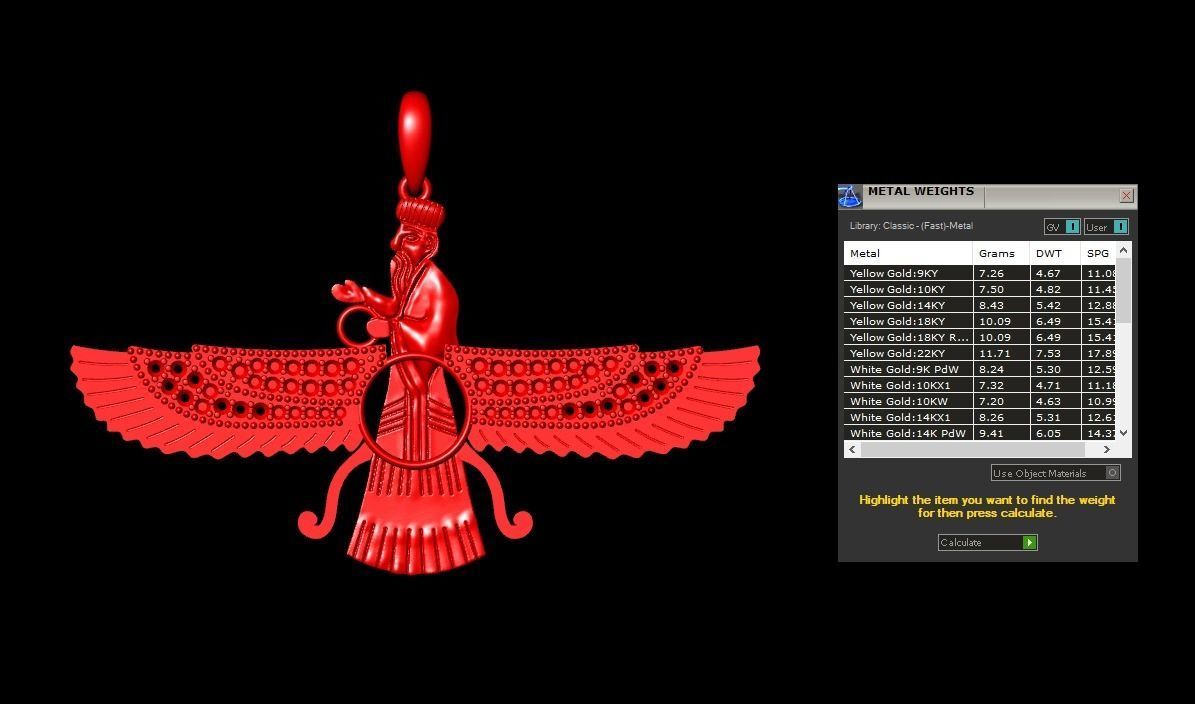Select the Yellow Gold:14KY row

pyautogui.click(x=980, y=305)
